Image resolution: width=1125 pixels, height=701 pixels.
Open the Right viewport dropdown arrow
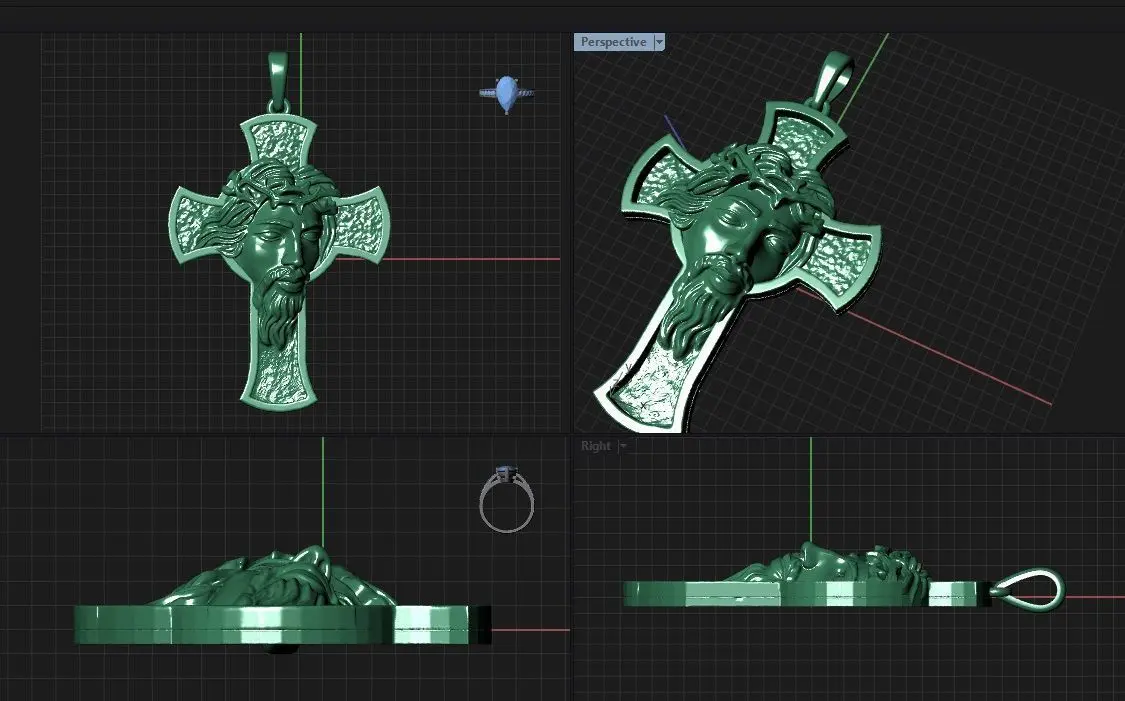pyautogui.click(x=623, y=446)
